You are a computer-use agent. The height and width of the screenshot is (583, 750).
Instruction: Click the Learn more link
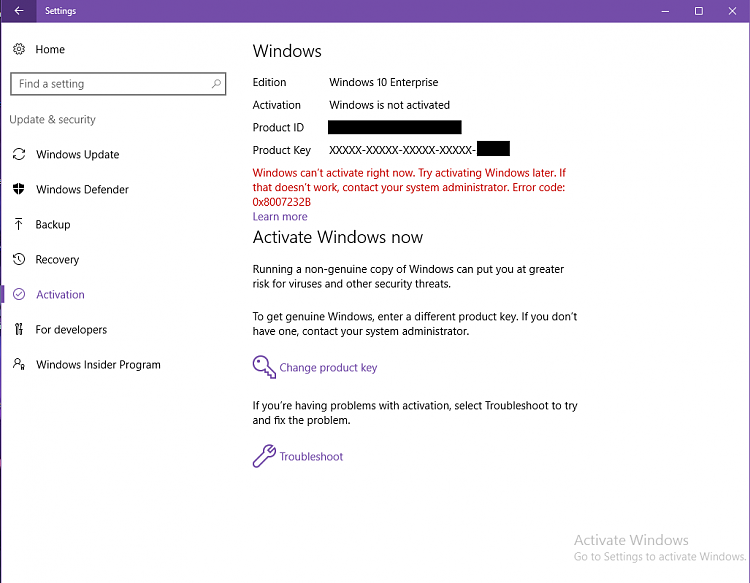(280, 217)
